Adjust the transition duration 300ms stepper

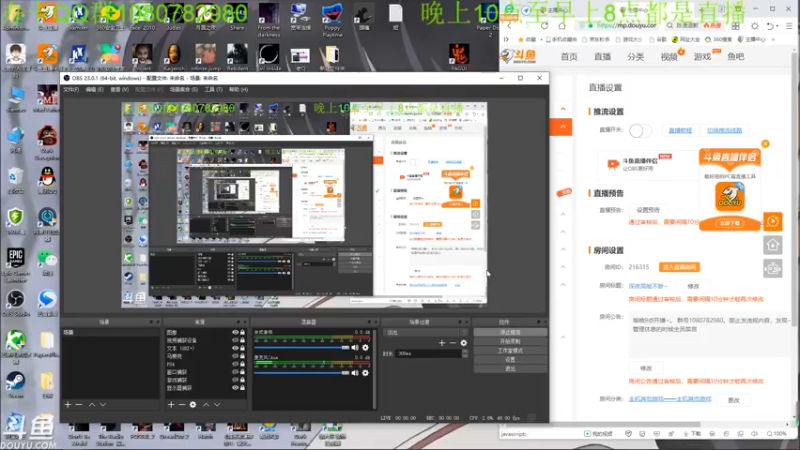pyautogui.click(x=464, y=354)
